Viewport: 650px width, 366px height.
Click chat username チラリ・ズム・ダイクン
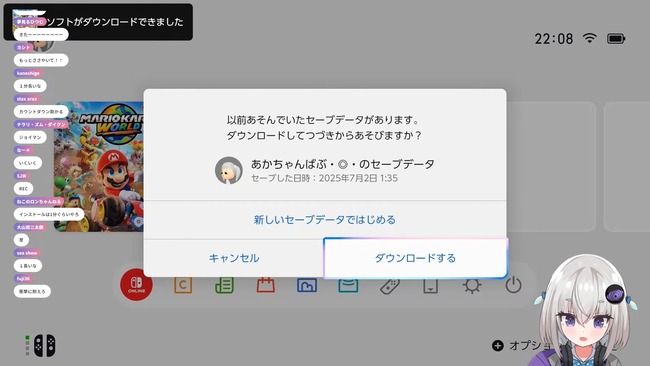click(x=41, y=124)
